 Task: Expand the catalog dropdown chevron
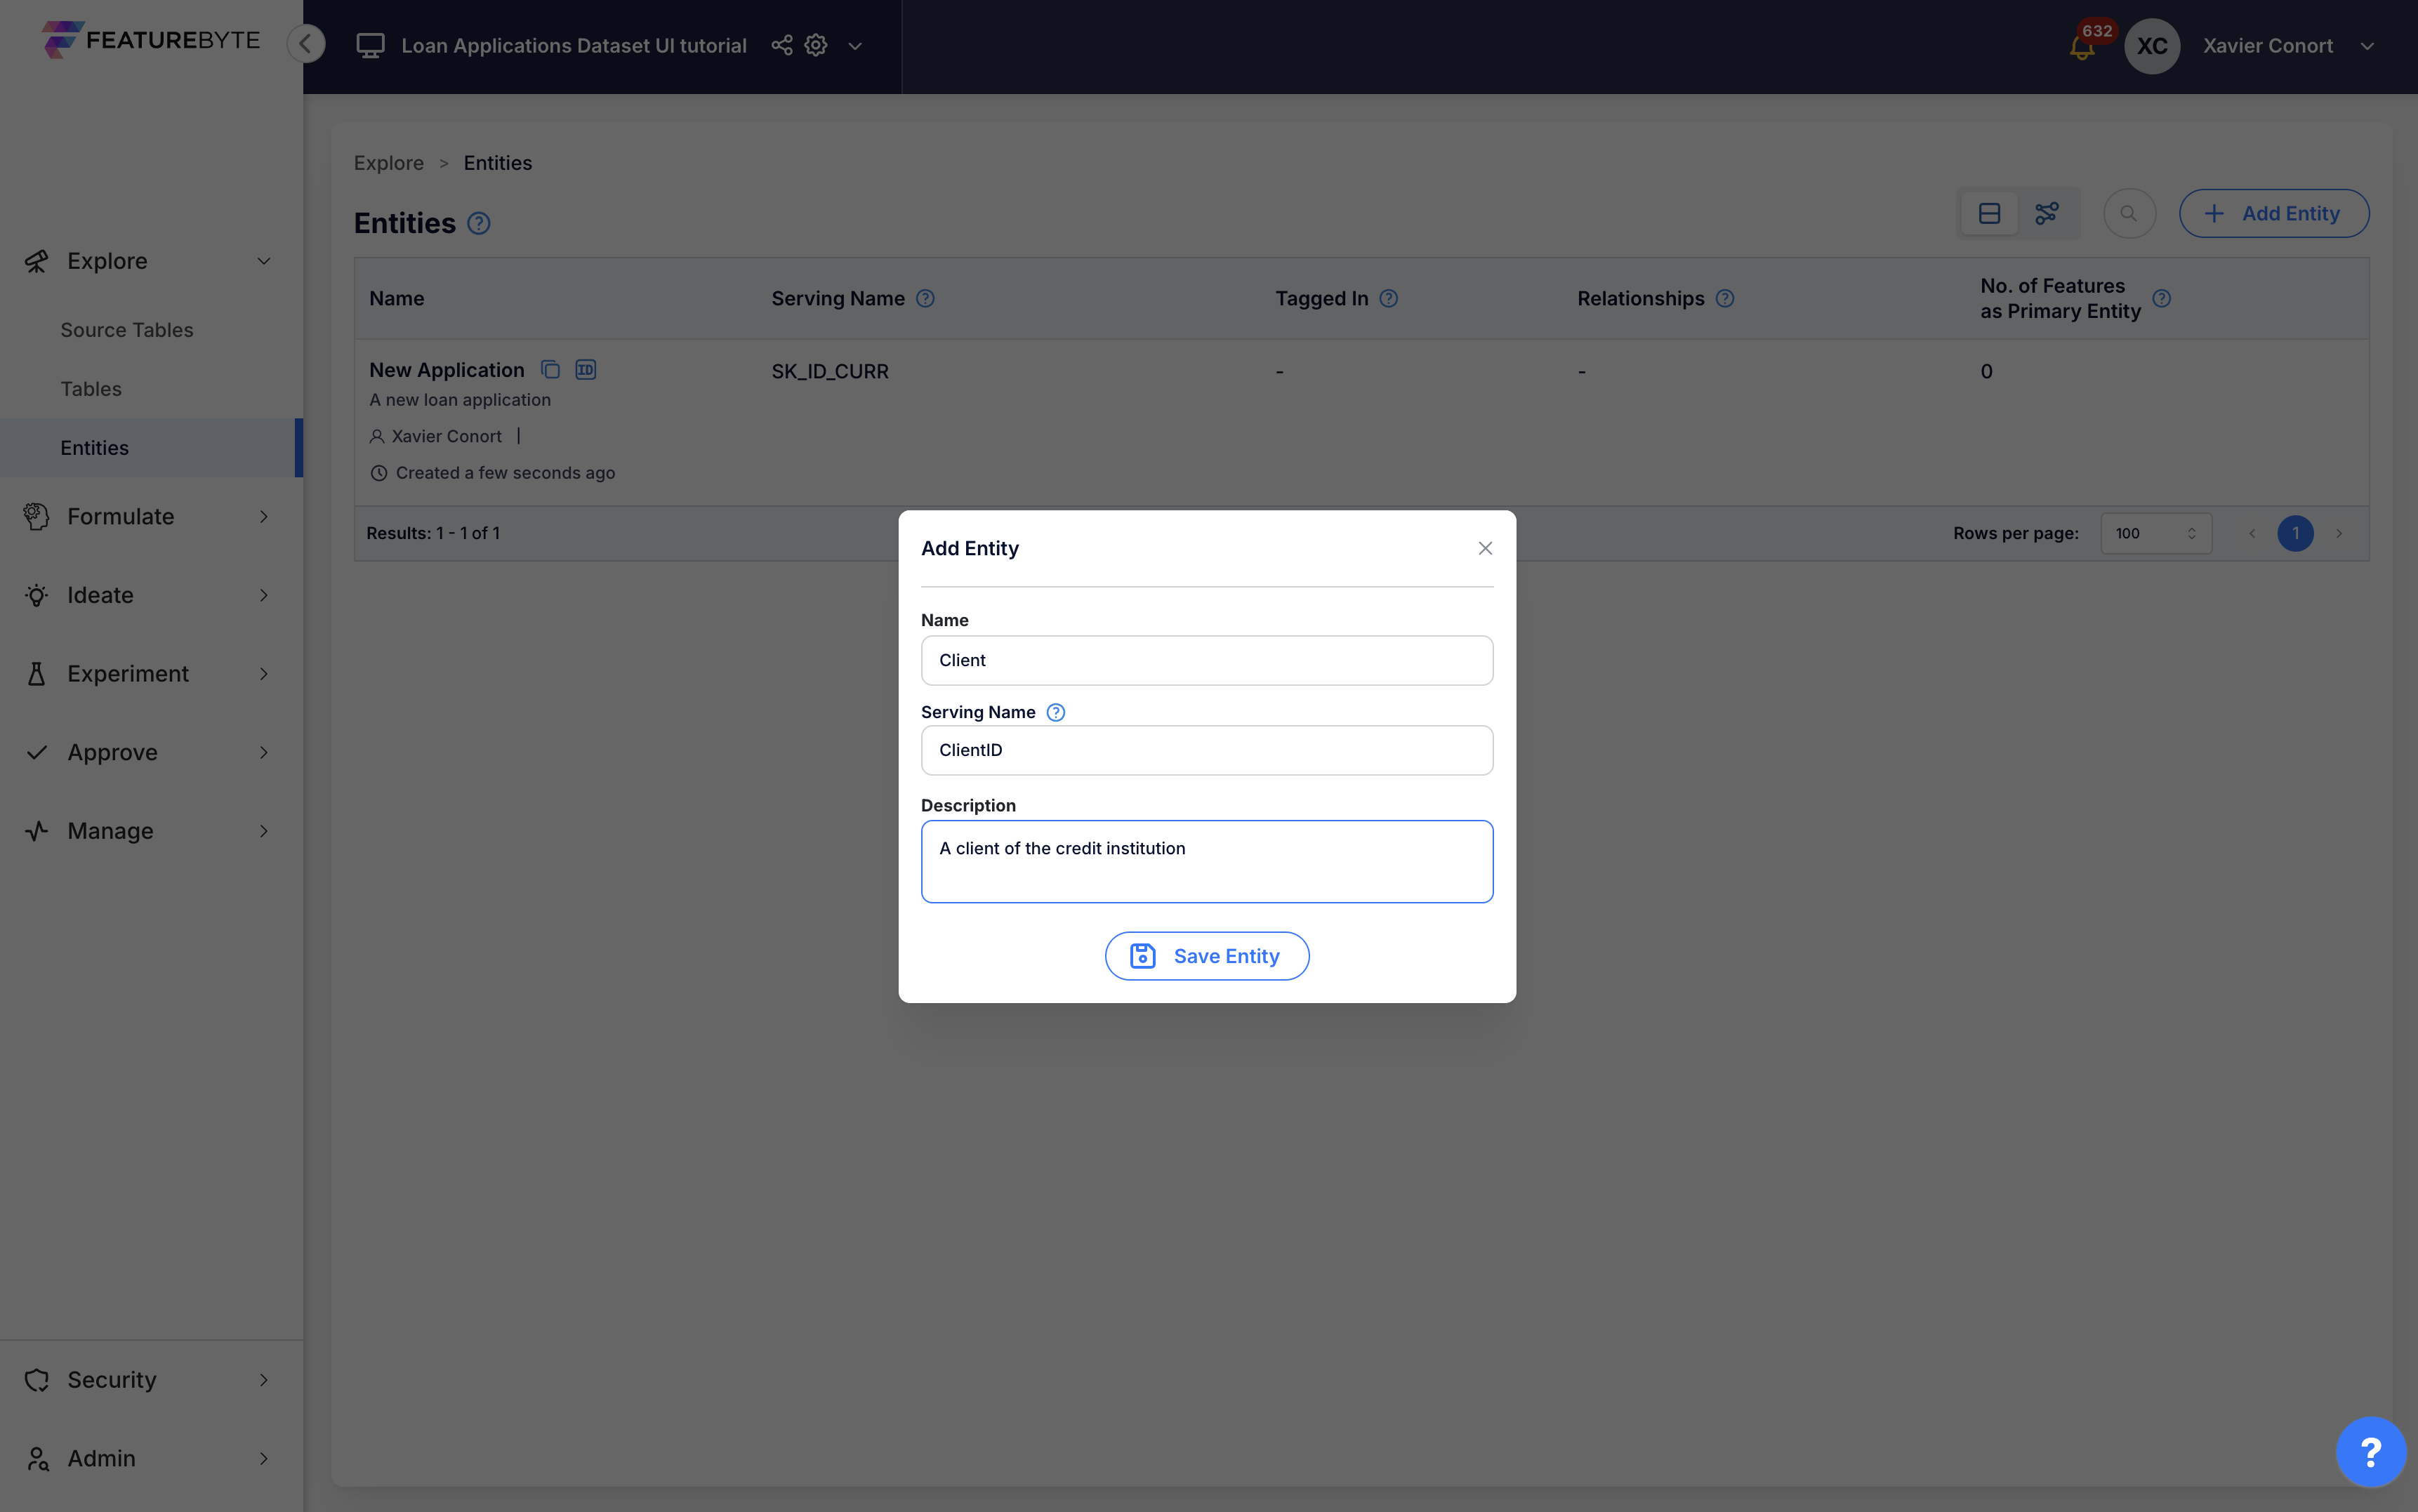tap(855, 46)
